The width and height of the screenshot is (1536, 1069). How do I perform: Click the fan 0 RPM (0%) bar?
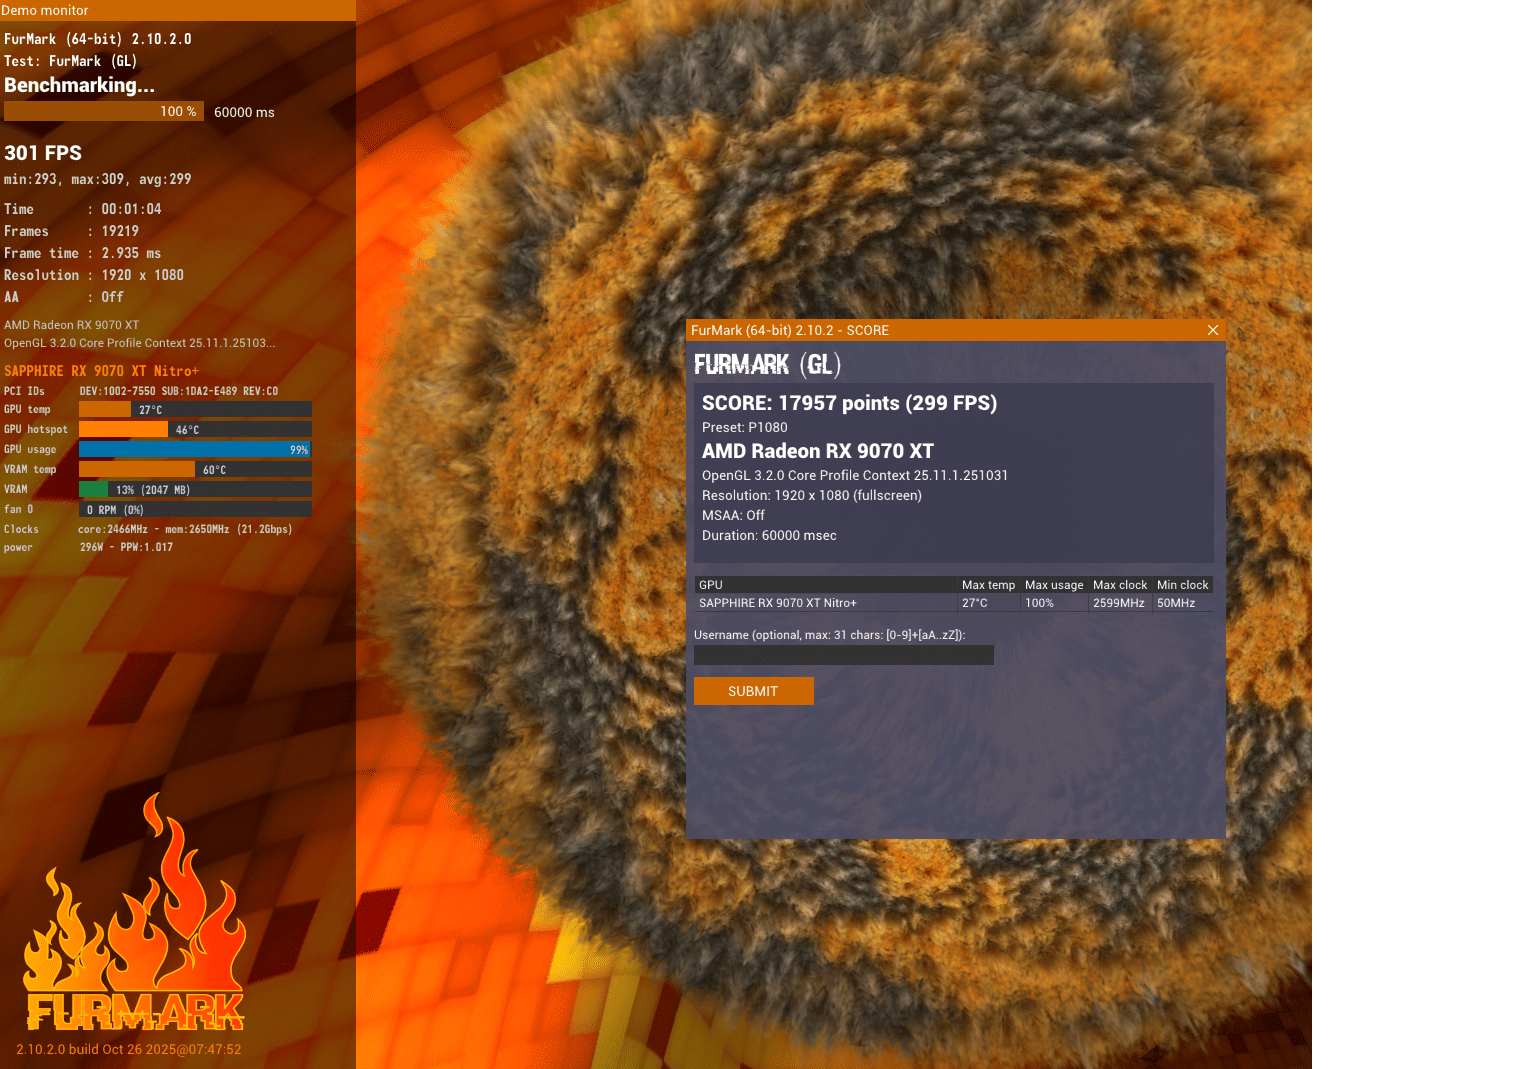click(195, 509)
